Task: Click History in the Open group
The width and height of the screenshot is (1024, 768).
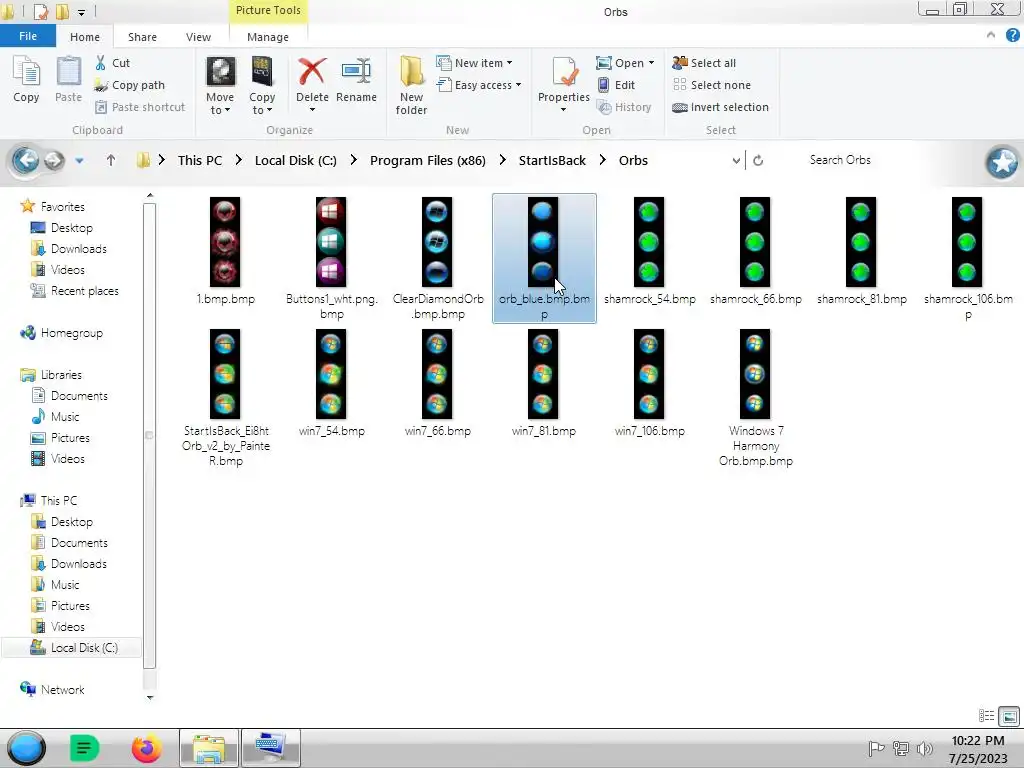Action: point(624,107)
